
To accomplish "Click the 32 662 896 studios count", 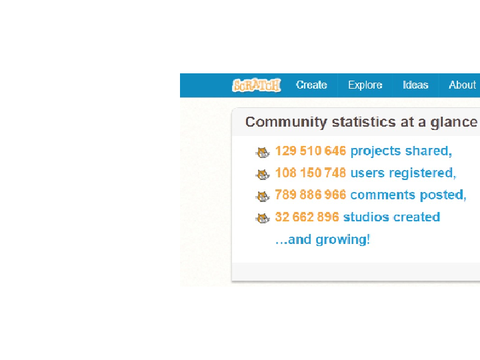I will [307, 217].
